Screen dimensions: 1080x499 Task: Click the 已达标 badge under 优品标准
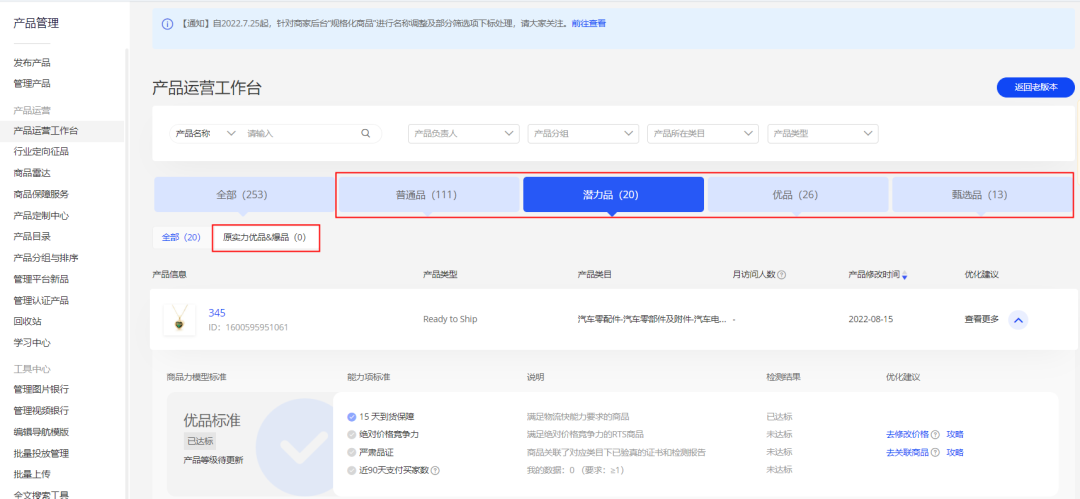coord(200,441)
